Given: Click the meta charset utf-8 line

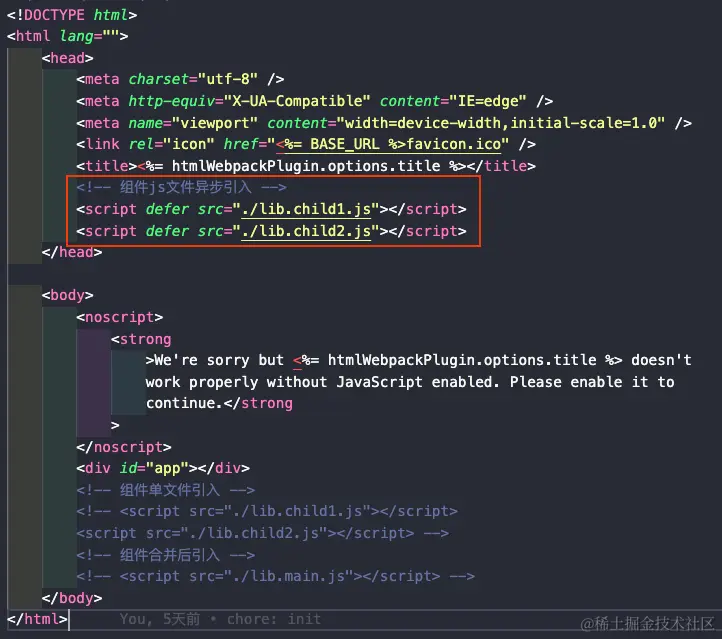Looking at the screenshot, I should pyautogui.click(x=180, y=79).
